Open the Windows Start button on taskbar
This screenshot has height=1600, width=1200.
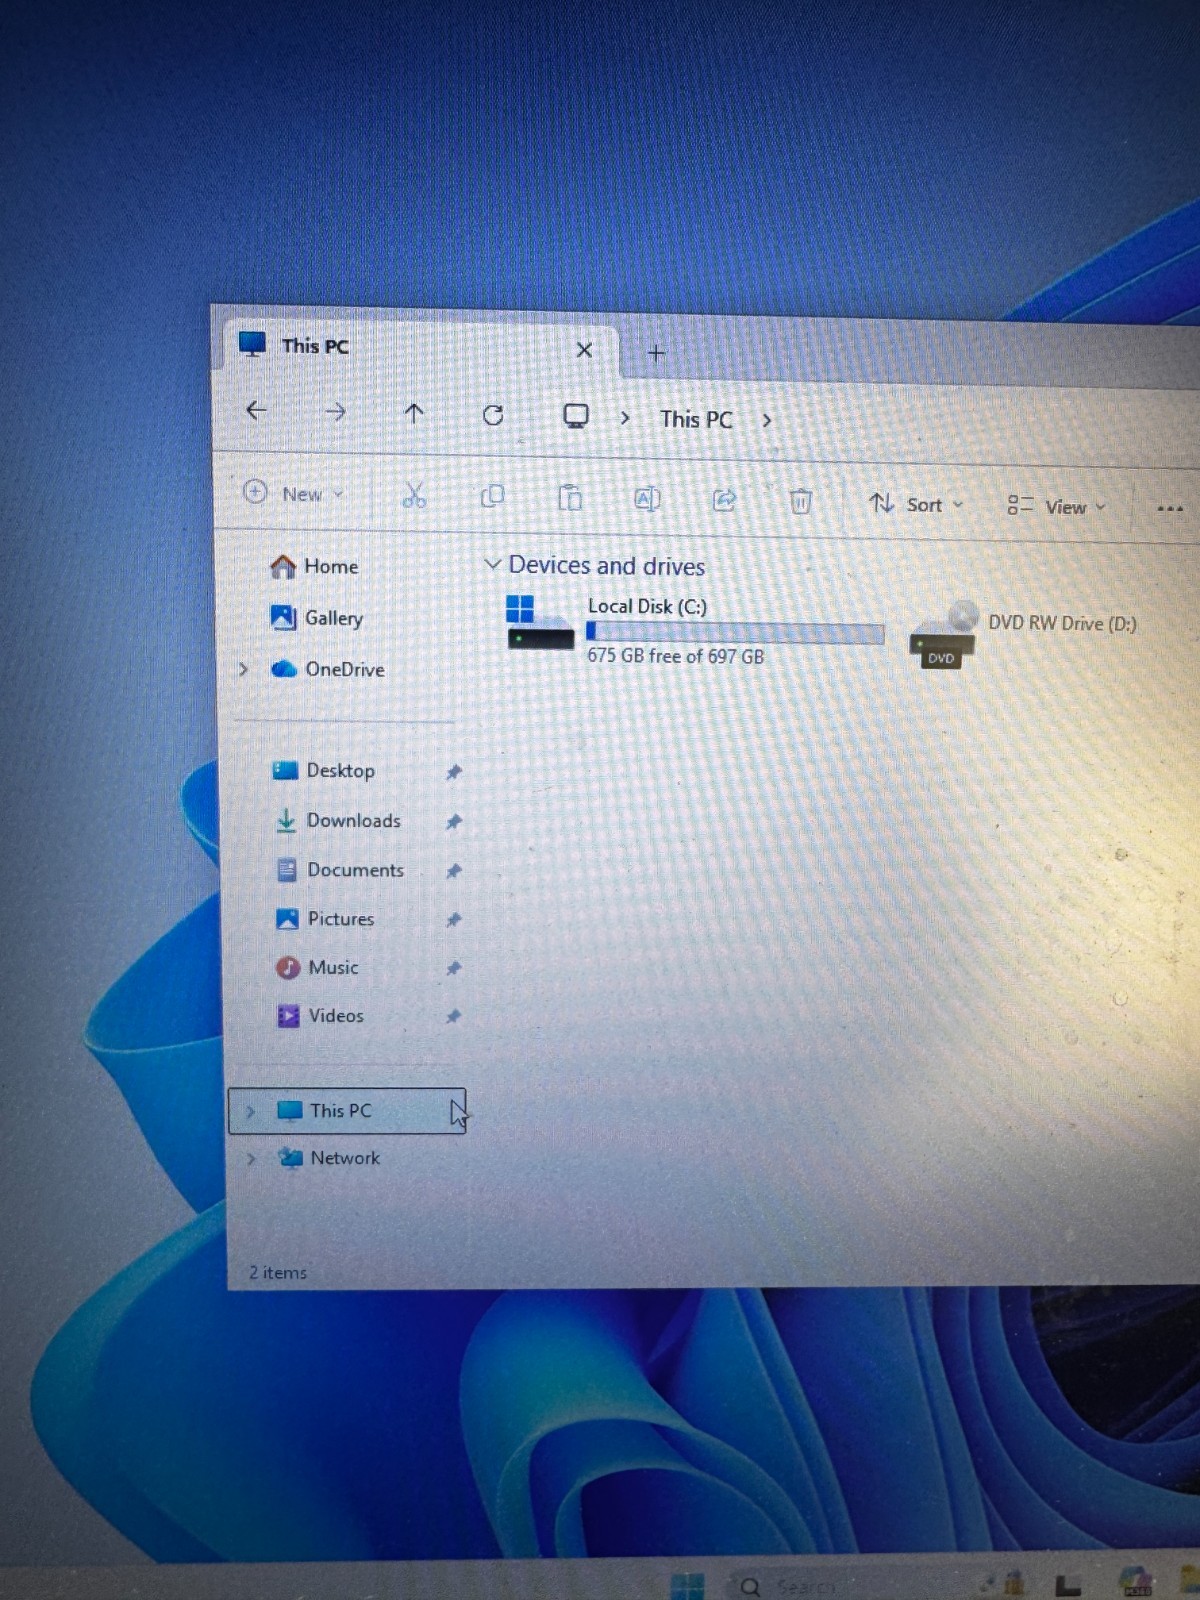point(687,1586)
